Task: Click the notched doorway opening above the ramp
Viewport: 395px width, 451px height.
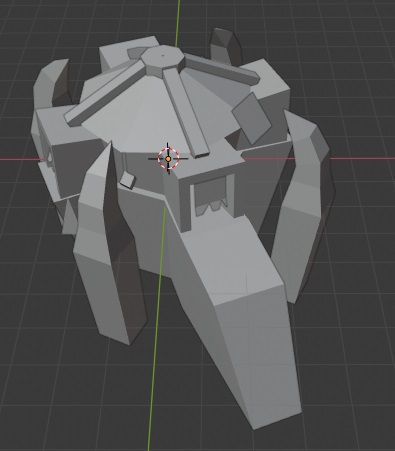Action: pos(211,196)
